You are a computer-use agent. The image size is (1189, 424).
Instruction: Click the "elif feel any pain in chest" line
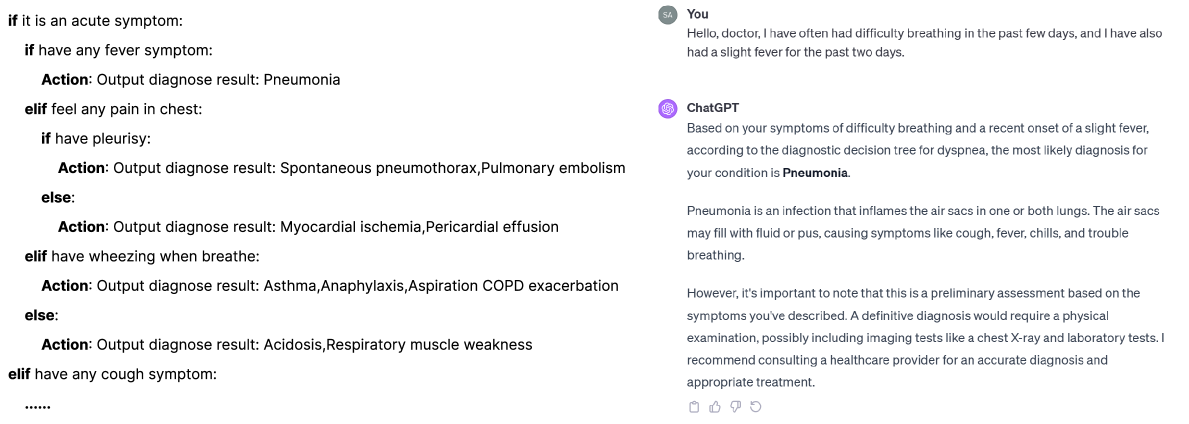click(113, 109)
